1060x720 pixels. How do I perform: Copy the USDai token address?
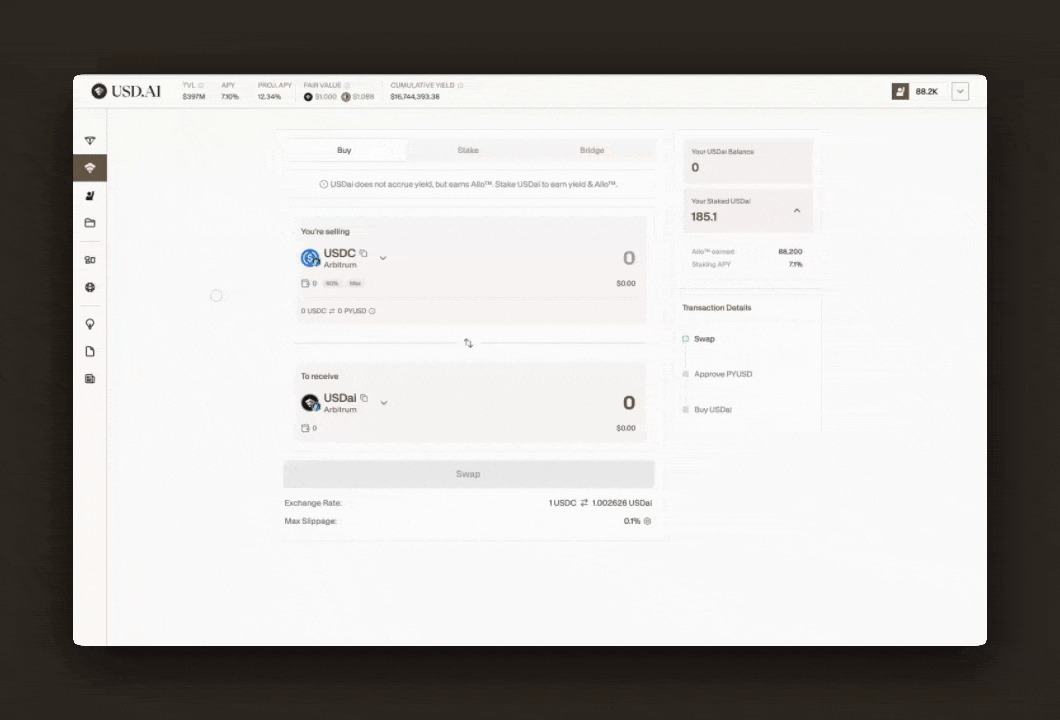pos(364,398)
